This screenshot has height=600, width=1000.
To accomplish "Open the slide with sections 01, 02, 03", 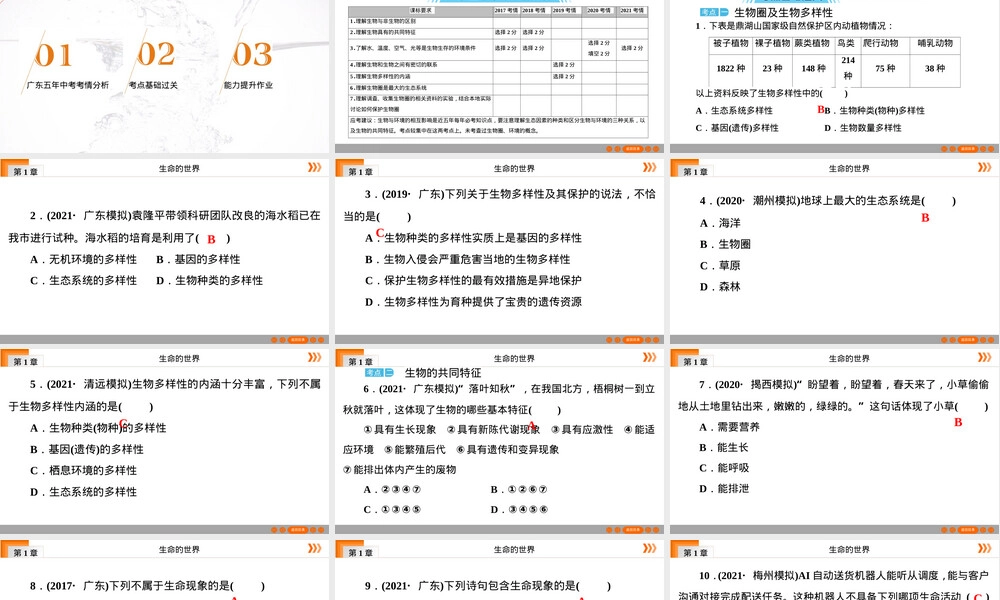I will (x=165, y=76).
